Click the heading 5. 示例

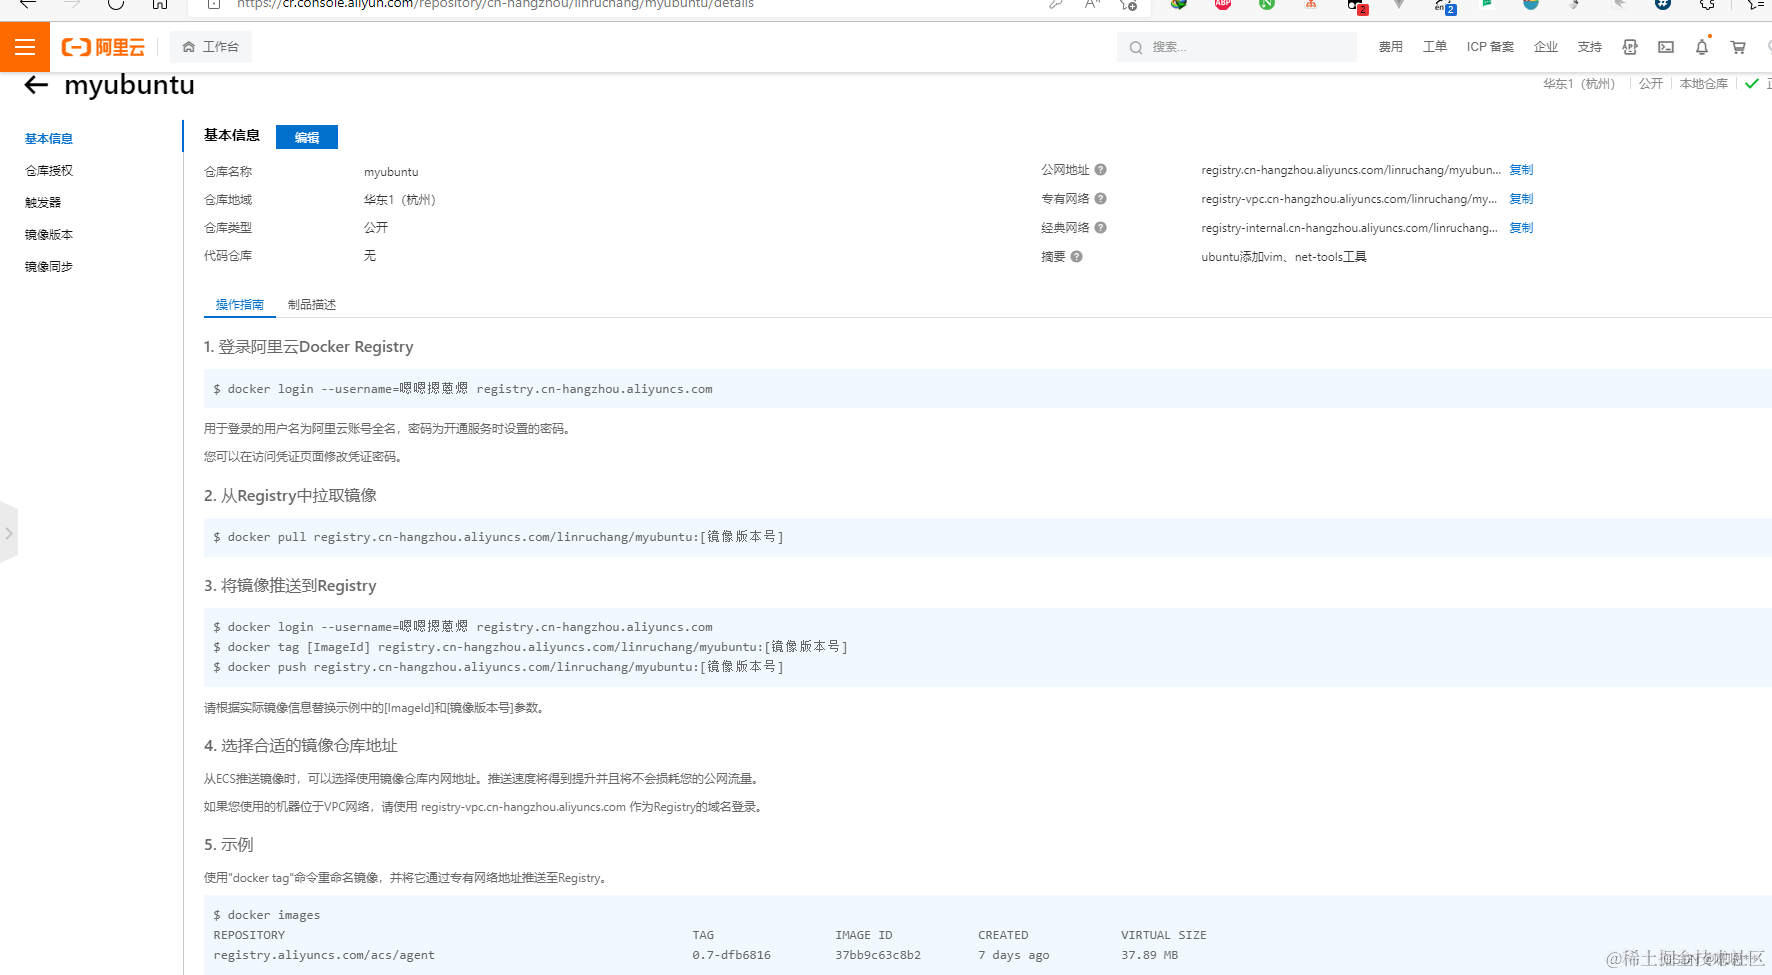pyautogui.click(x=228, y=845)
